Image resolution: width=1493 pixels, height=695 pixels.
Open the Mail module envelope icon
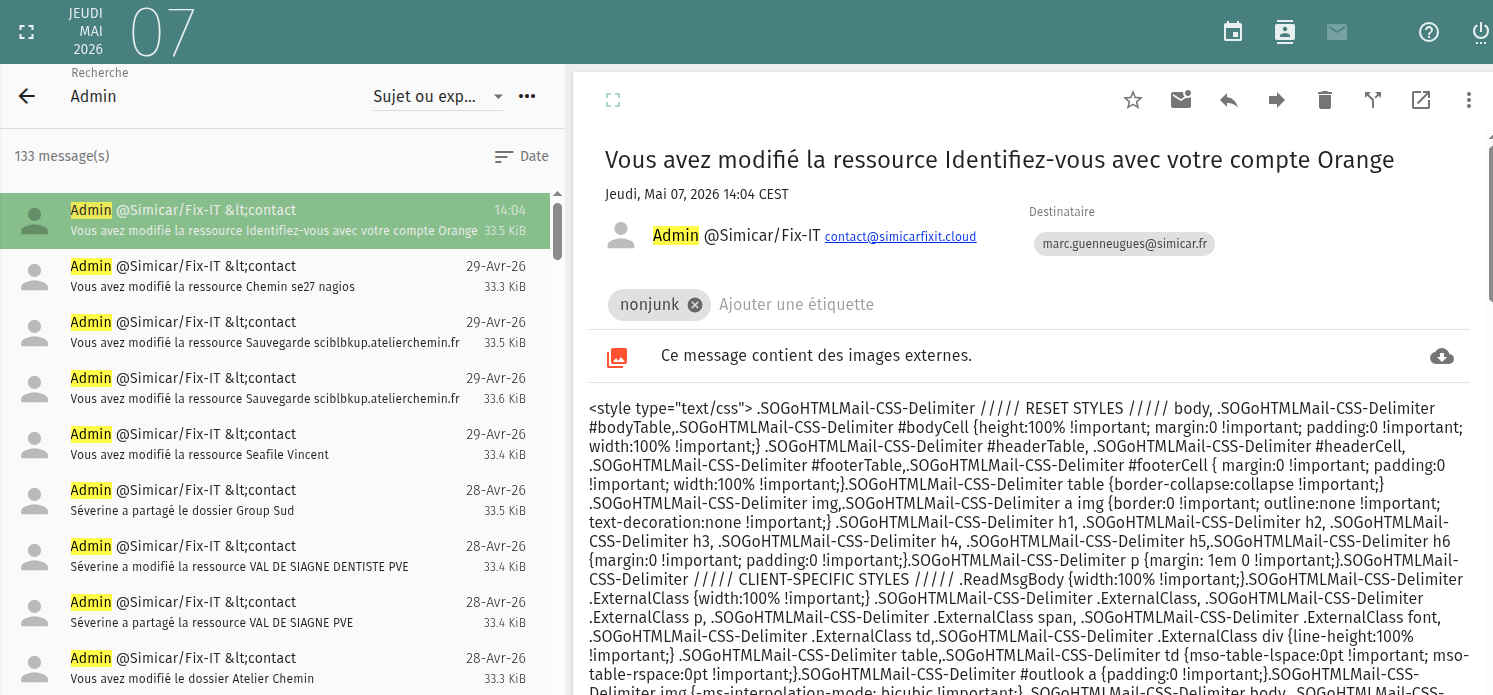[1337, 32]
